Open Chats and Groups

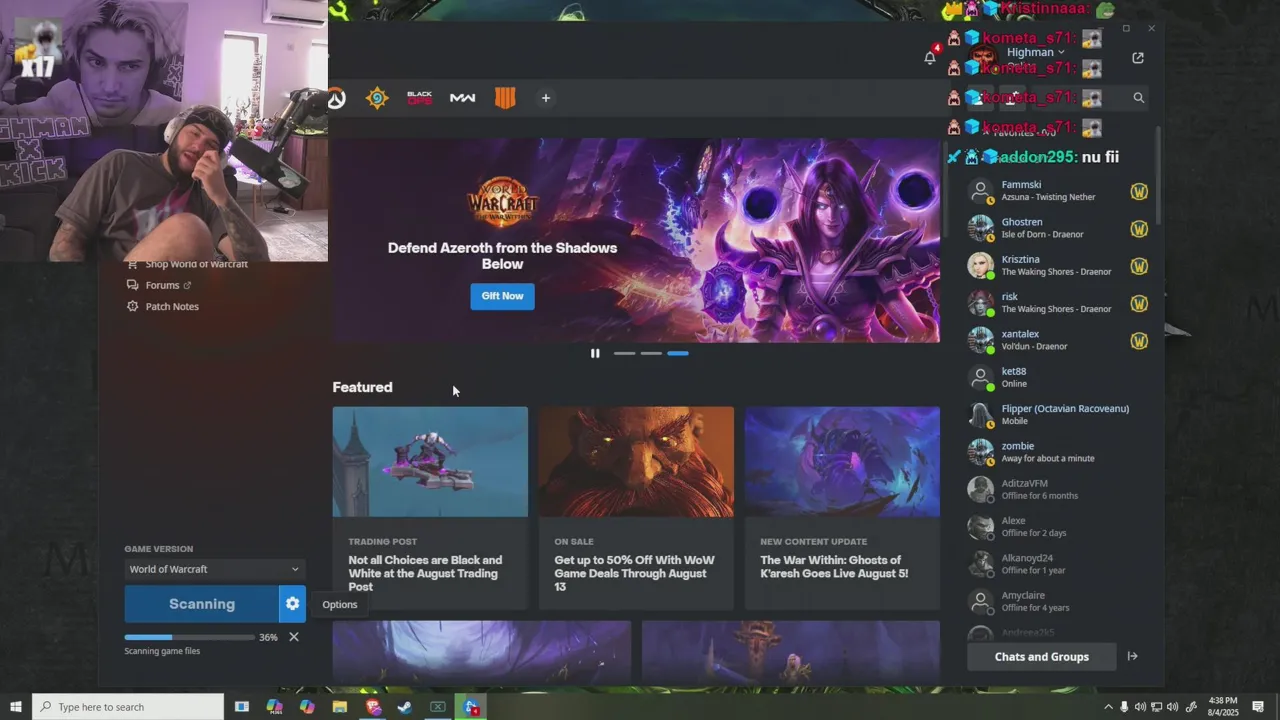click(1041, 656)
